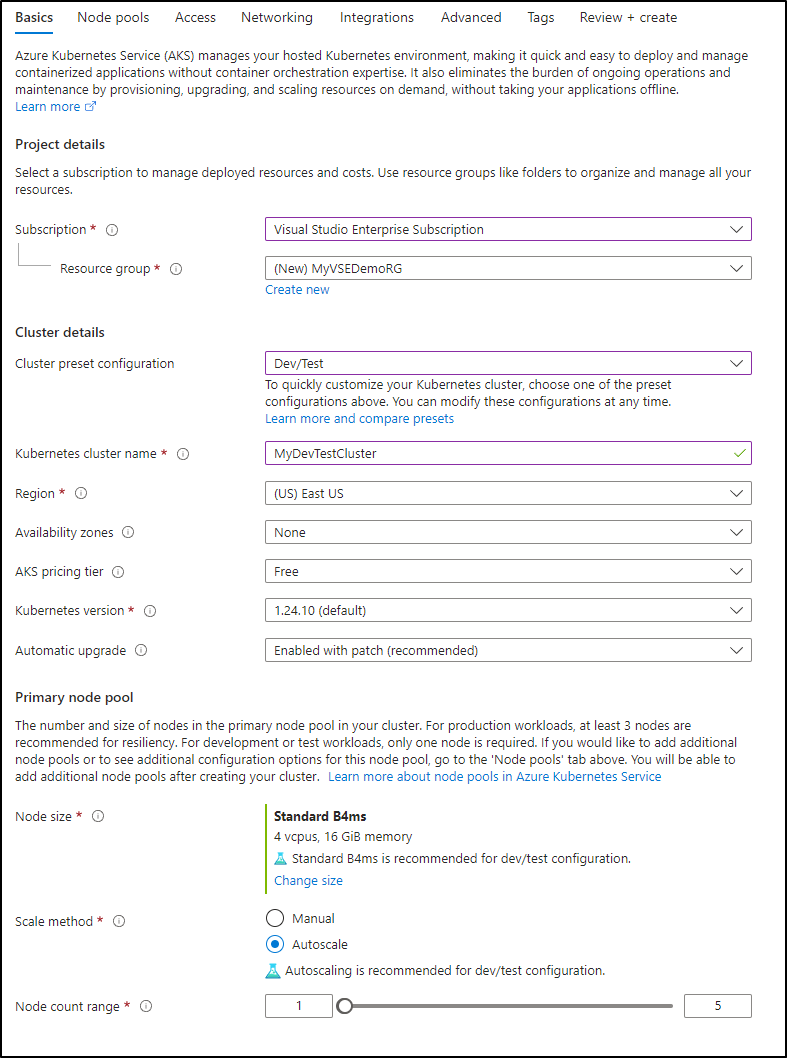Click the Change size link

coord(308,881)
